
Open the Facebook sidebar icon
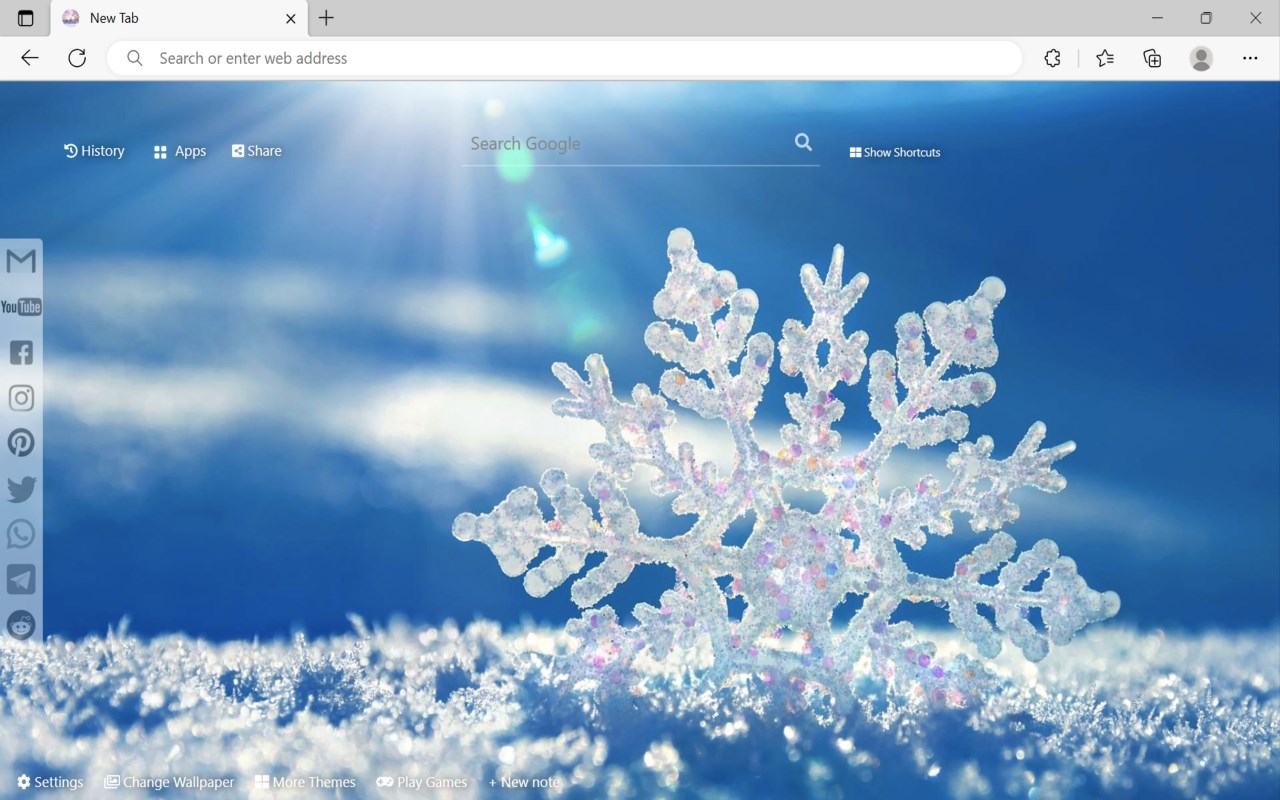point(21,352)
